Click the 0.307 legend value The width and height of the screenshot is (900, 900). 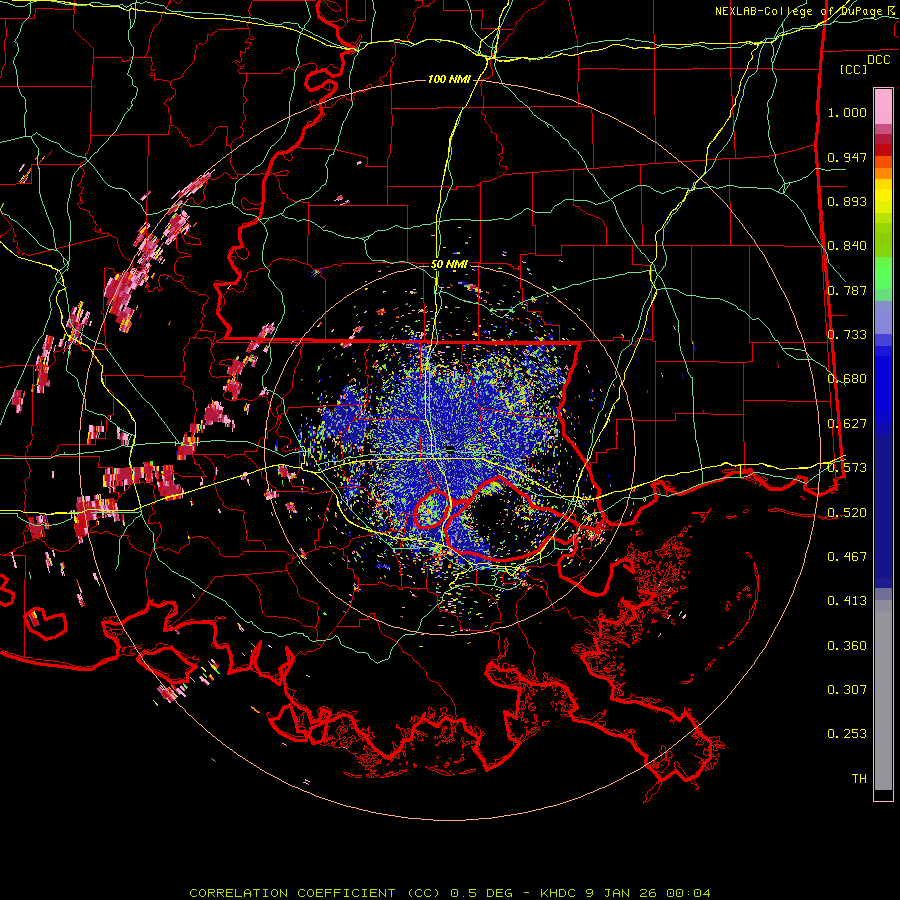847,690
